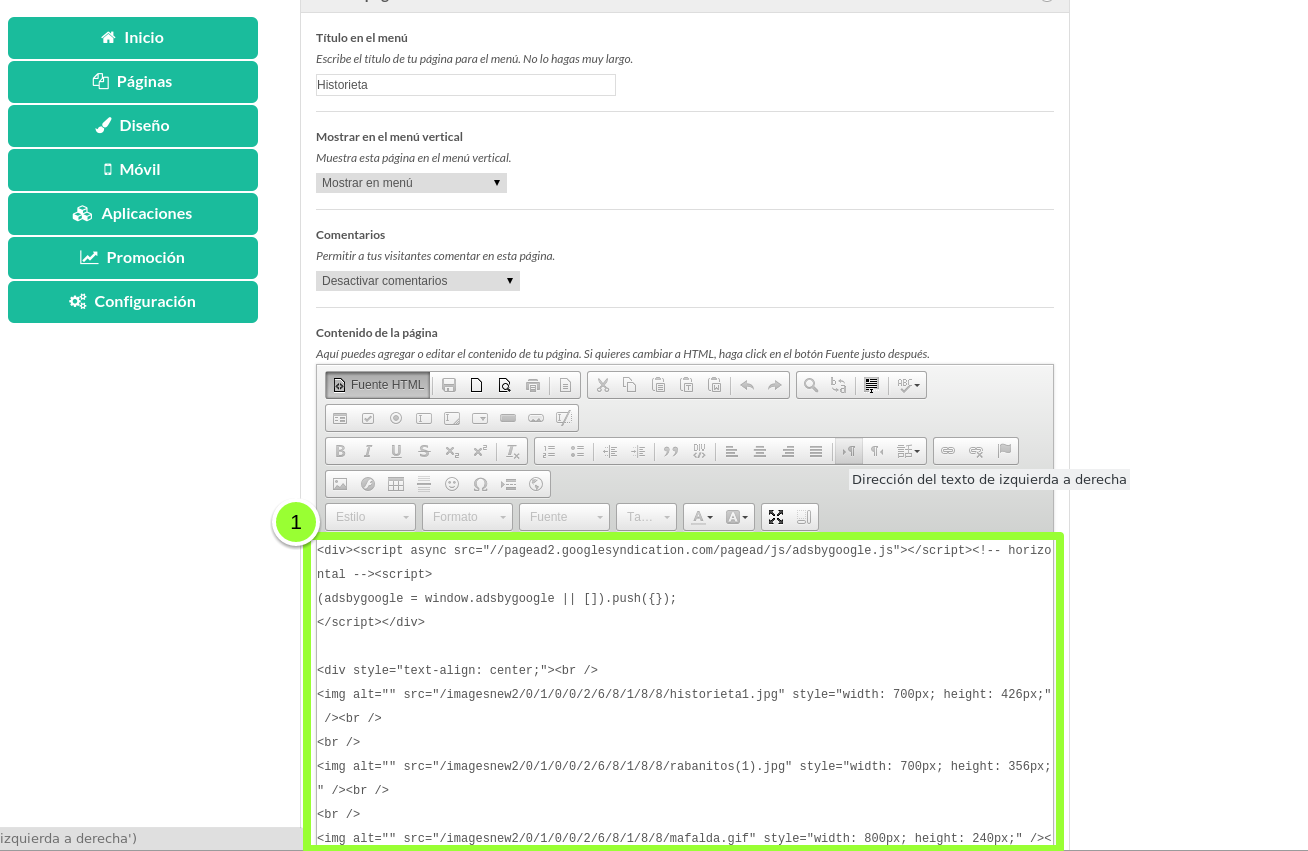1308x851 pixels.
Task: Open the Find magnifier icon
Action: (x=811, y=385)
